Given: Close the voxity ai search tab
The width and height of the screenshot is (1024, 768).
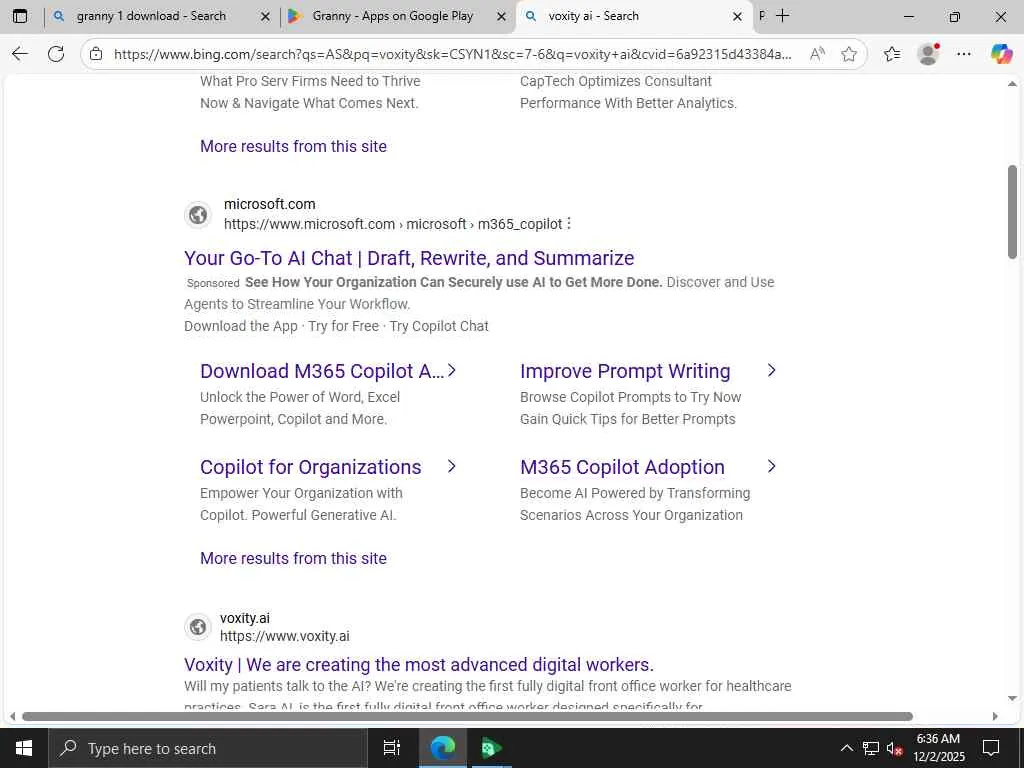Looking at the screenshot, I should pyautogui.click(x=737, y=17).
